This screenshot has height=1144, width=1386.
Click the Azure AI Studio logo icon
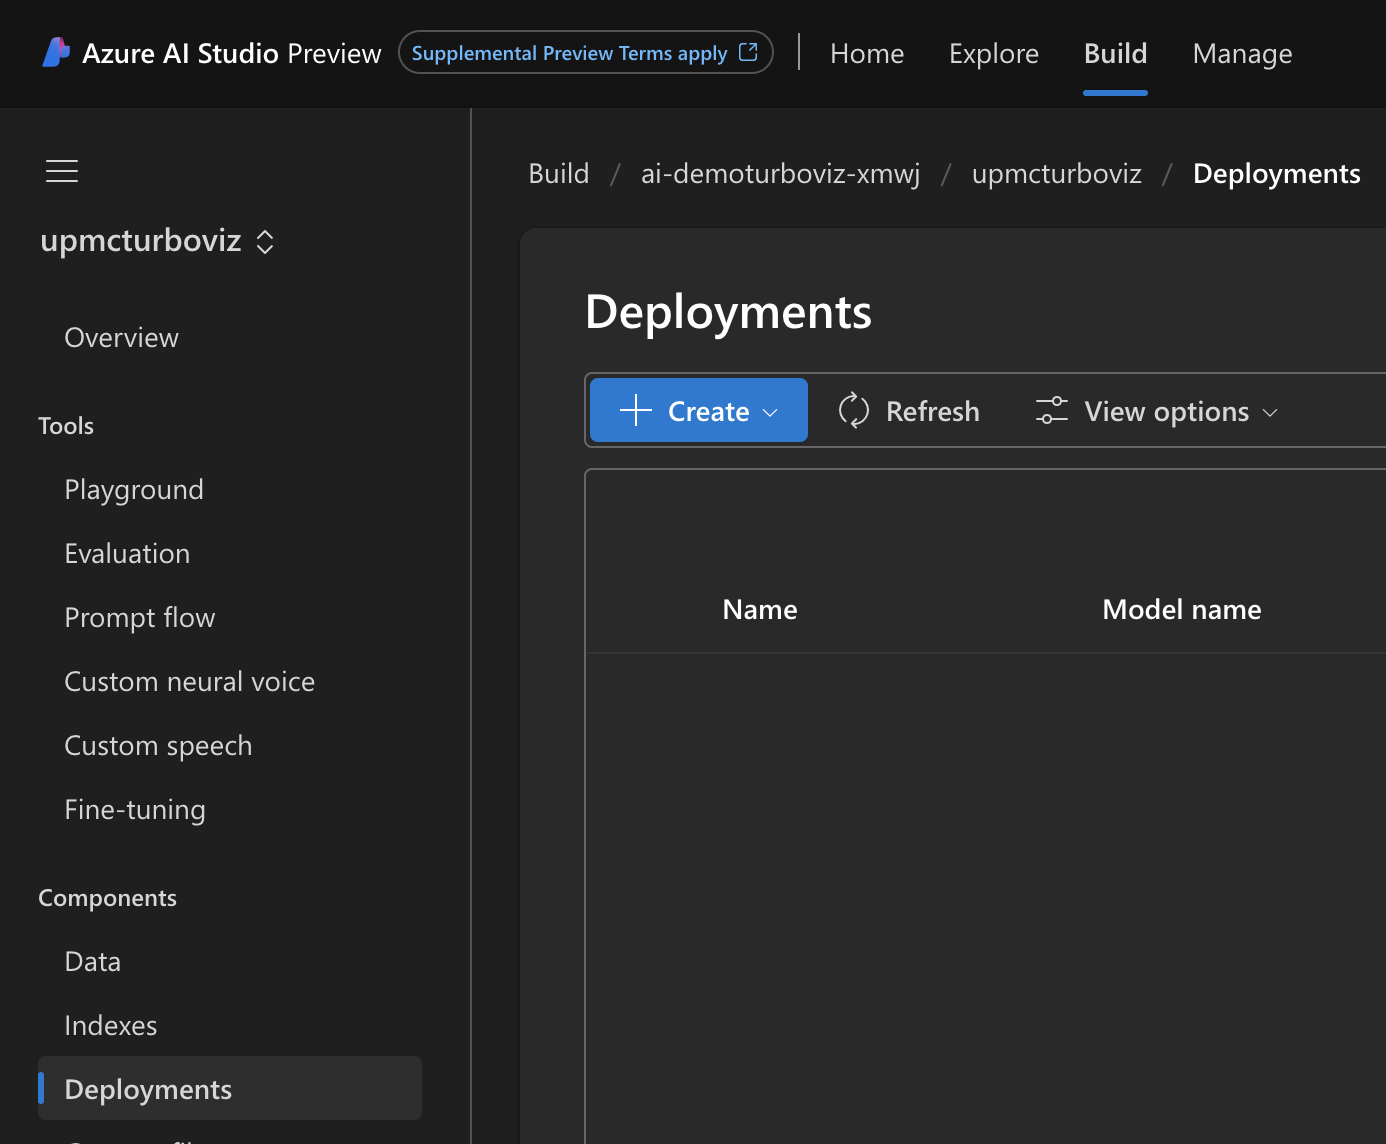point(56,52)
